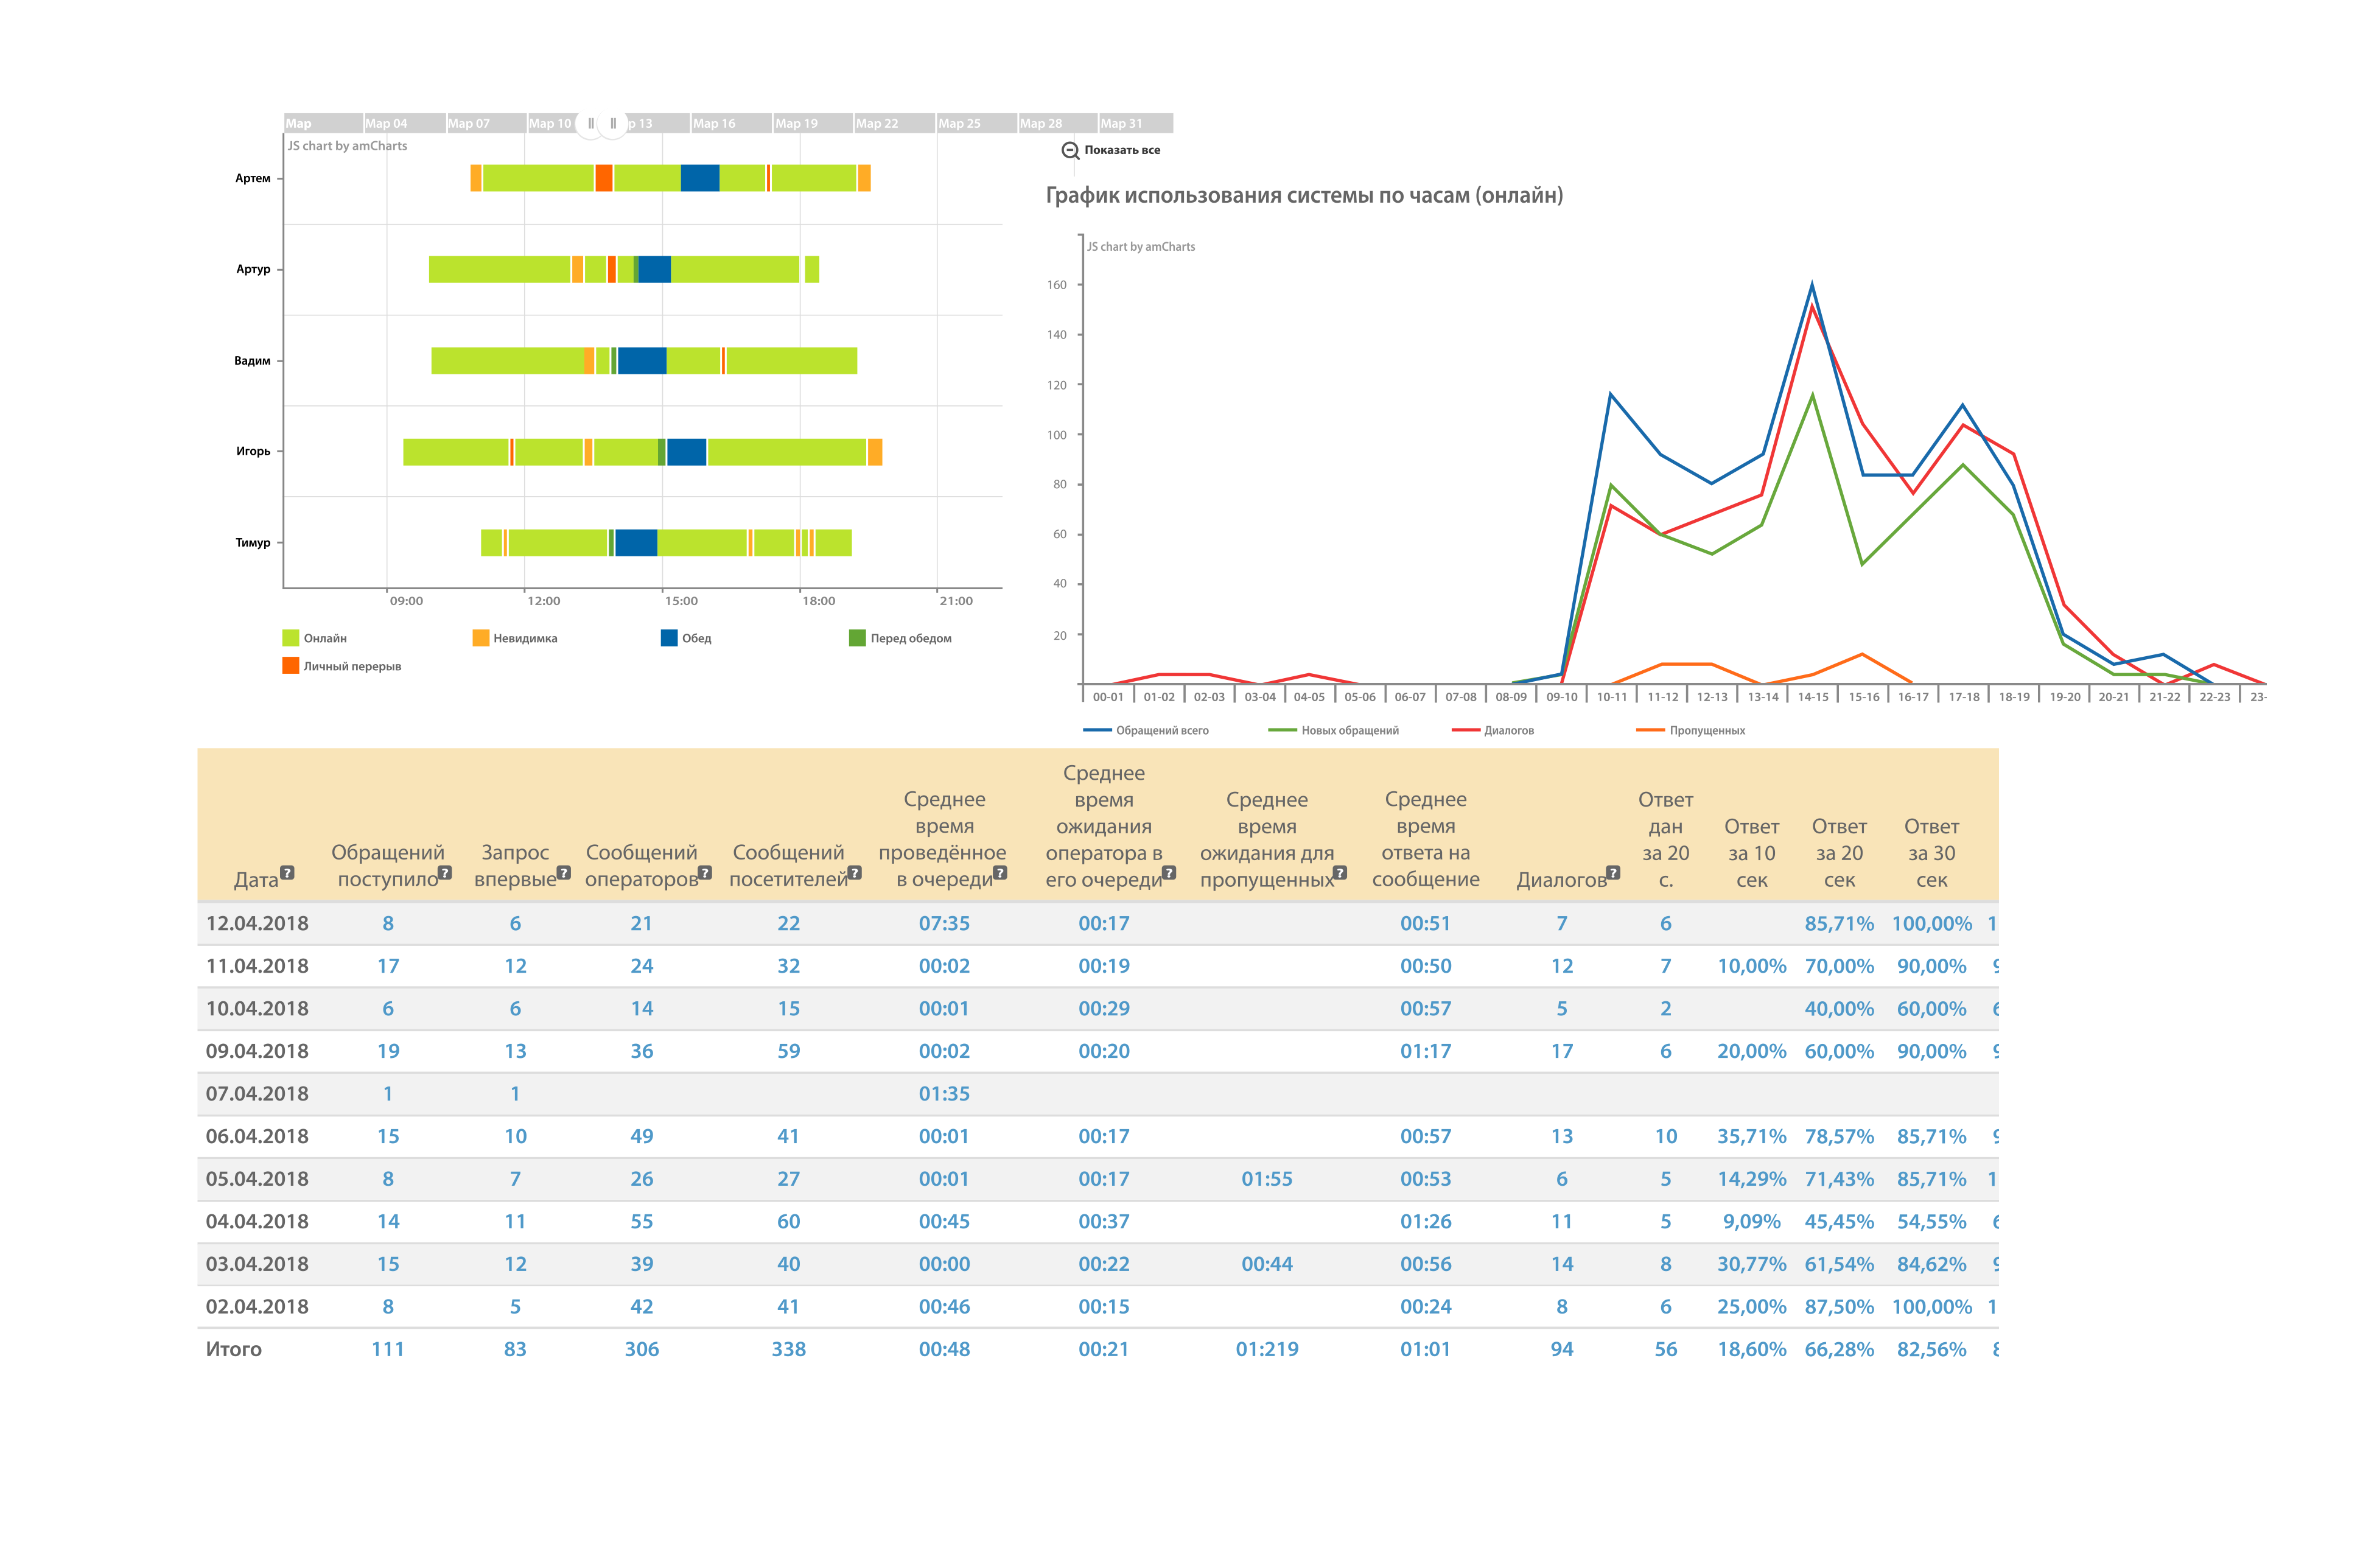
Task: Click left scrollbar grip handle on timeline
Action: [x=590, y=123]
